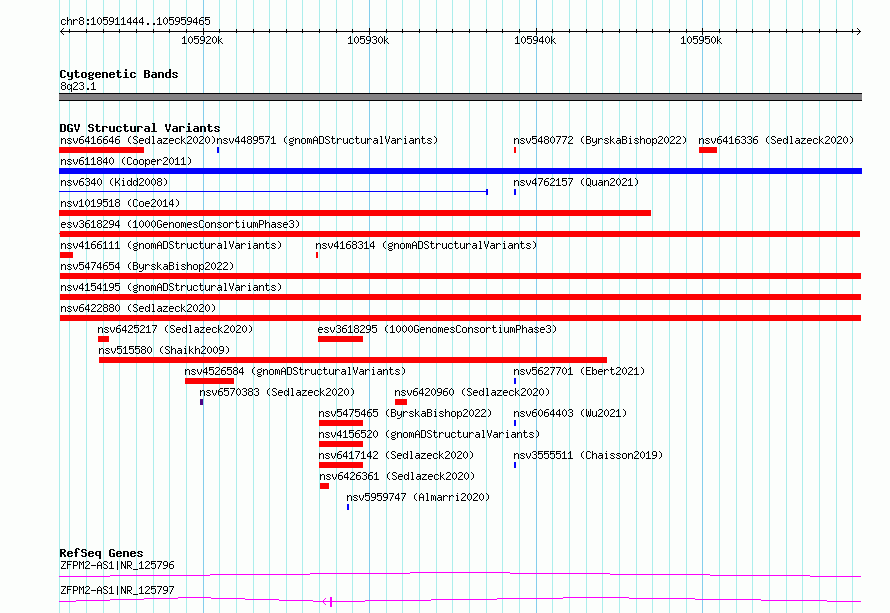Screen dimensions: 890x613
Task: Click the red bar under nsv6422880
Action: pyautogui.click(x=460, y=318)
